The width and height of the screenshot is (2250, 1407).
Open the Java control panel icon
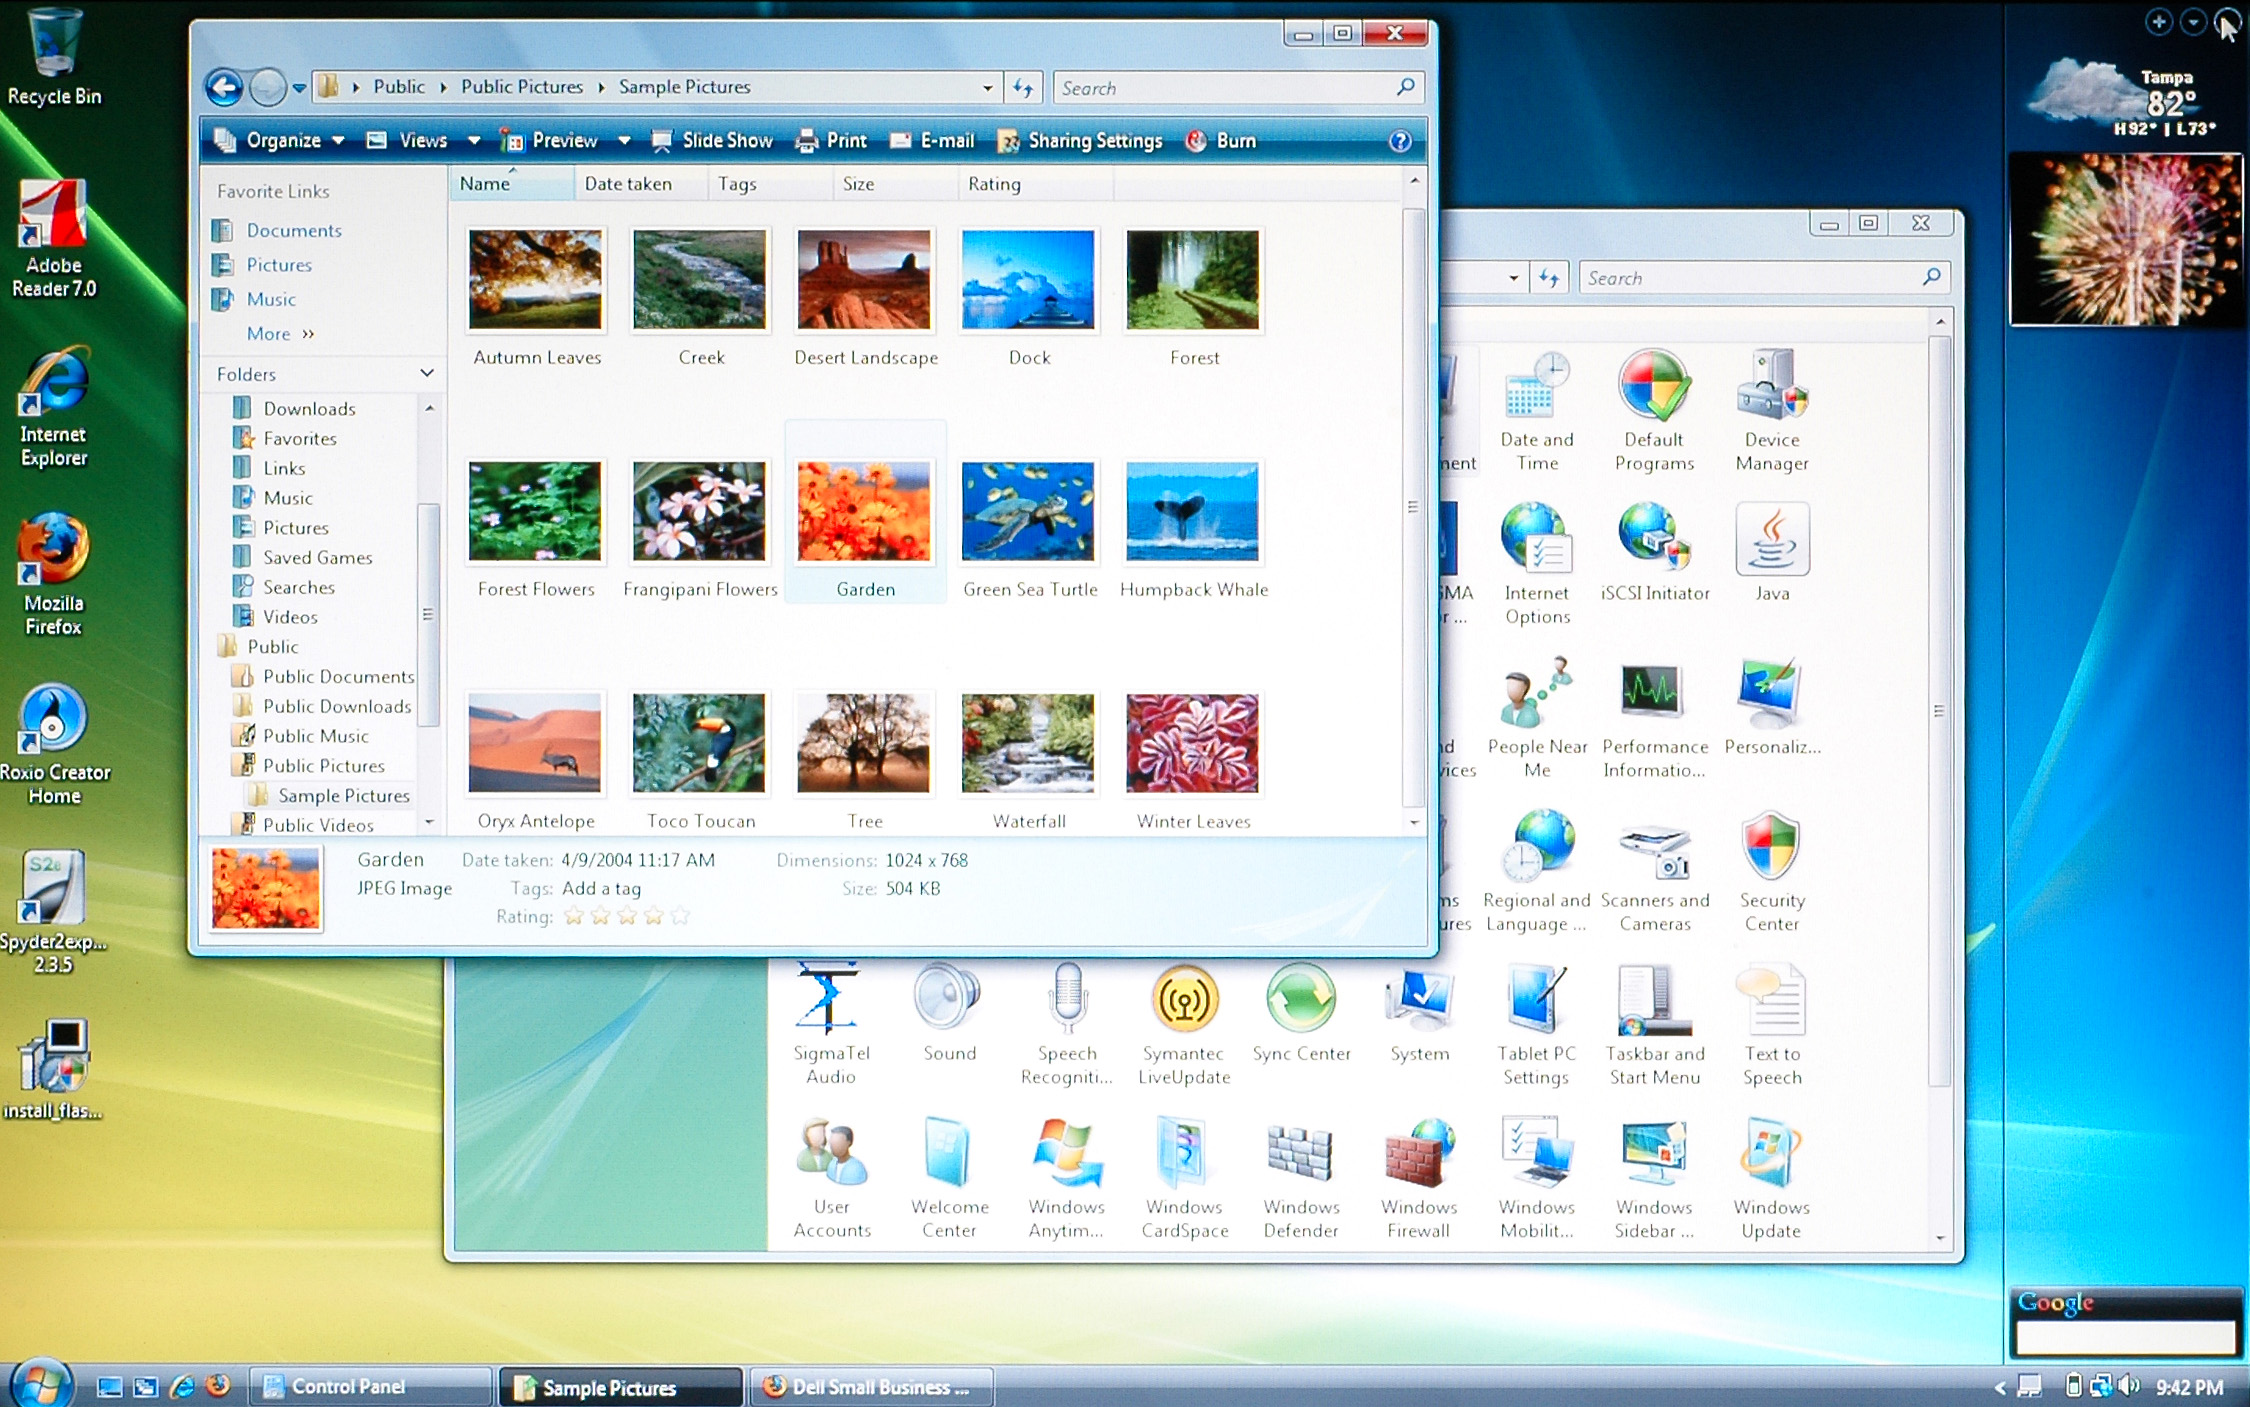pos(1771,553)
